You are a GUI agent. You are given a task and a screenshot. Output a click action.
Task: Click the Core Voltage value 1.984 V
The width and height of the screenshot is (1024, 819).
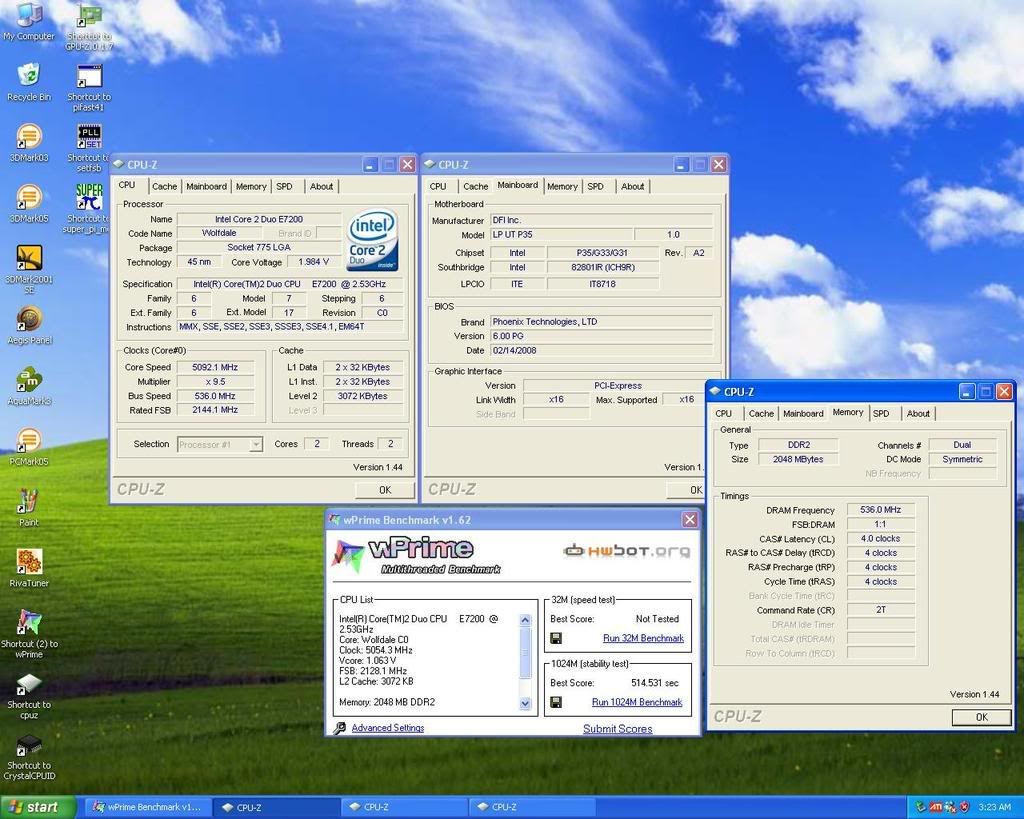313,262
